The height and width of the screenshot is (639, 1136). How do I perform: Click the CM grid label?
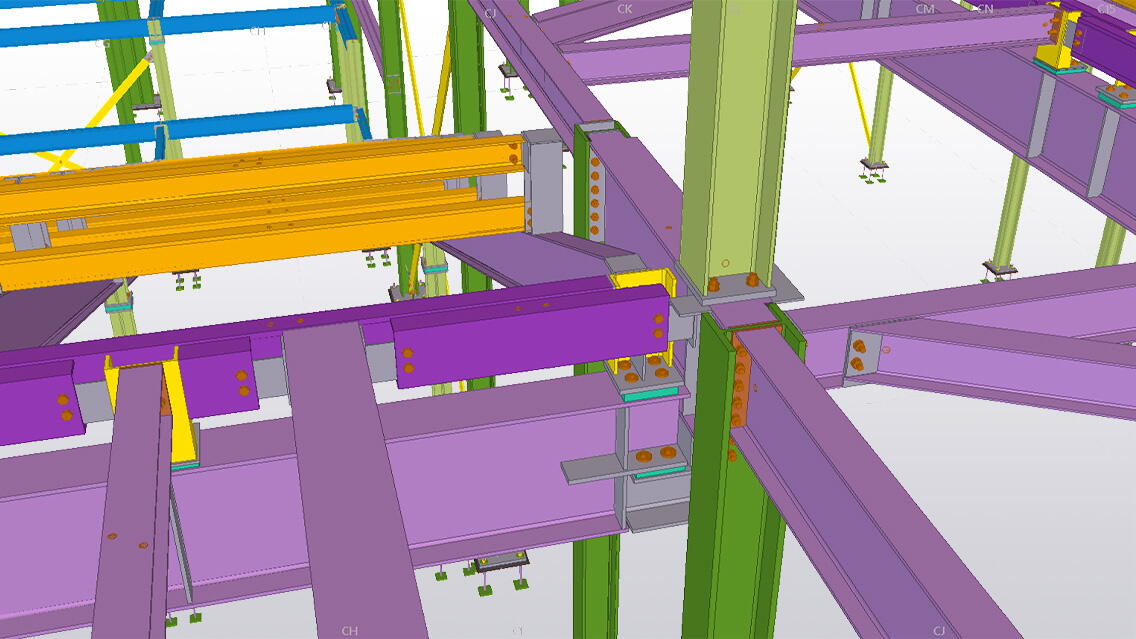[x=924, y=9]
